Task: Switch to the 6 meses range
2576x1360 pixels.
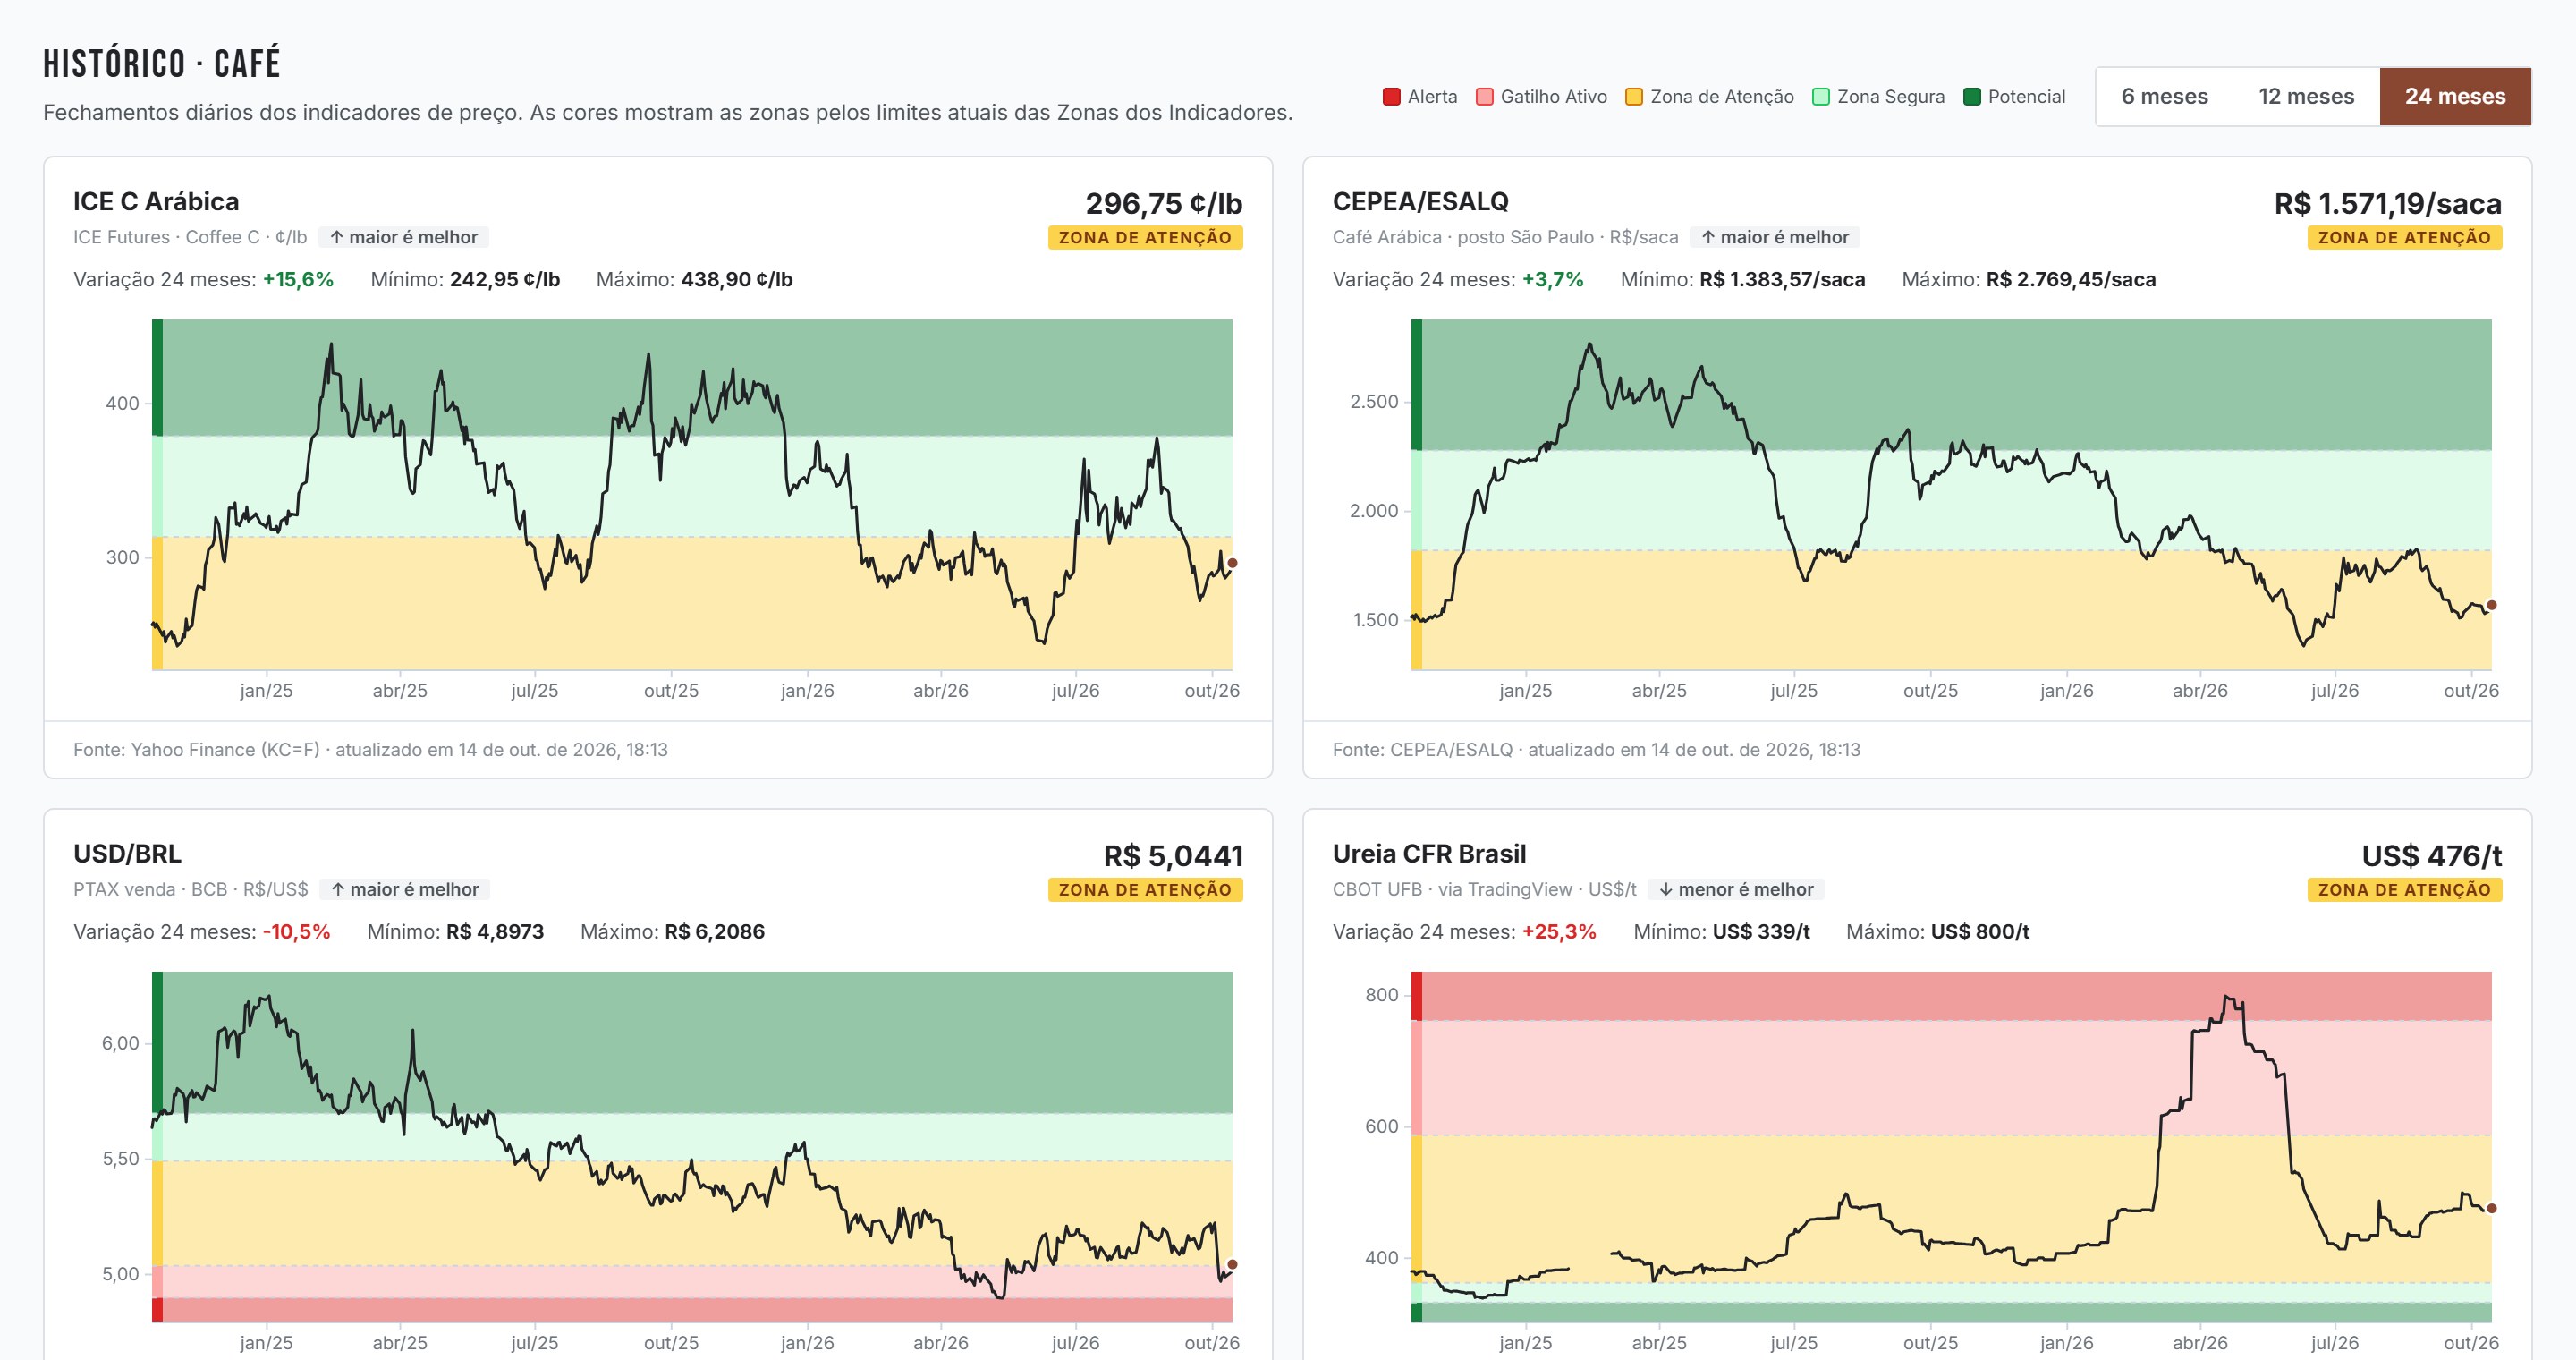Action: pyautogui.click(x=2164, y=96)
